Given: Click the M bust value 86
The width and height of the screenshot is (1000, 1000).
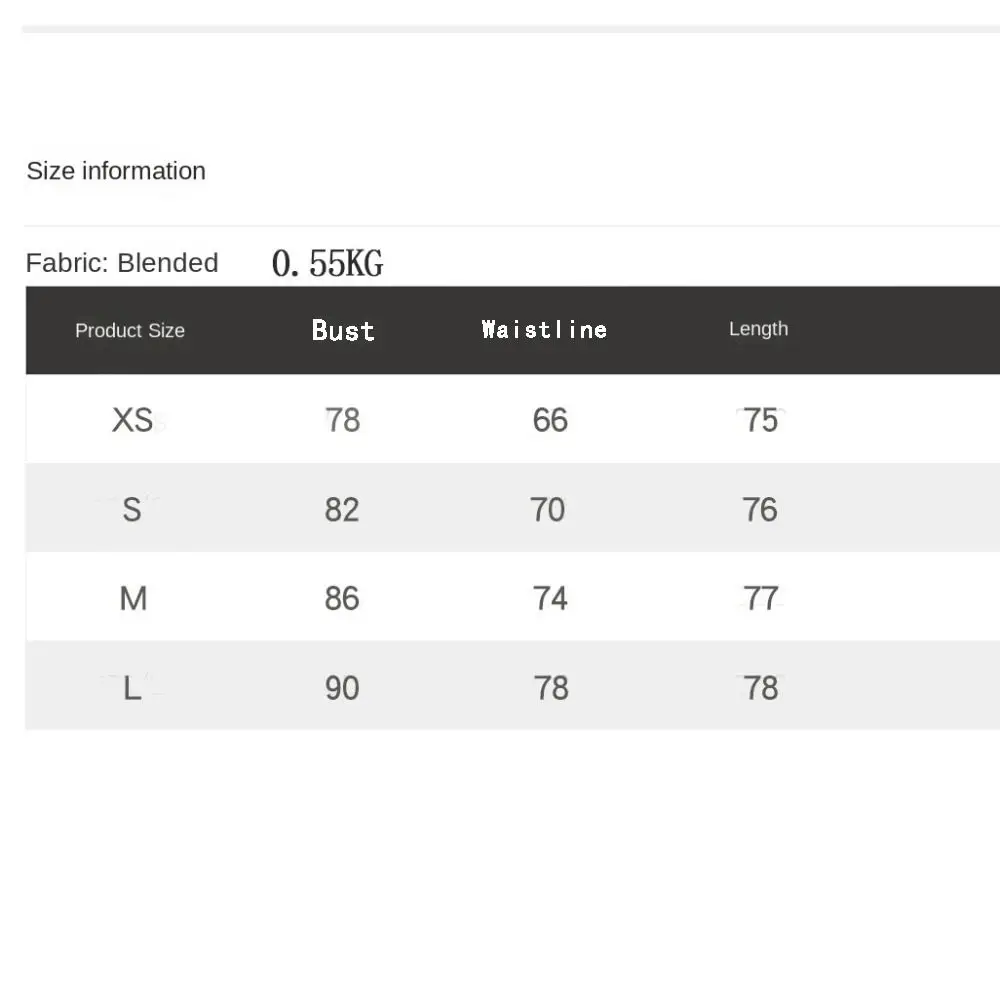Looking at the screenshot, I should click(x=342, y=599).
